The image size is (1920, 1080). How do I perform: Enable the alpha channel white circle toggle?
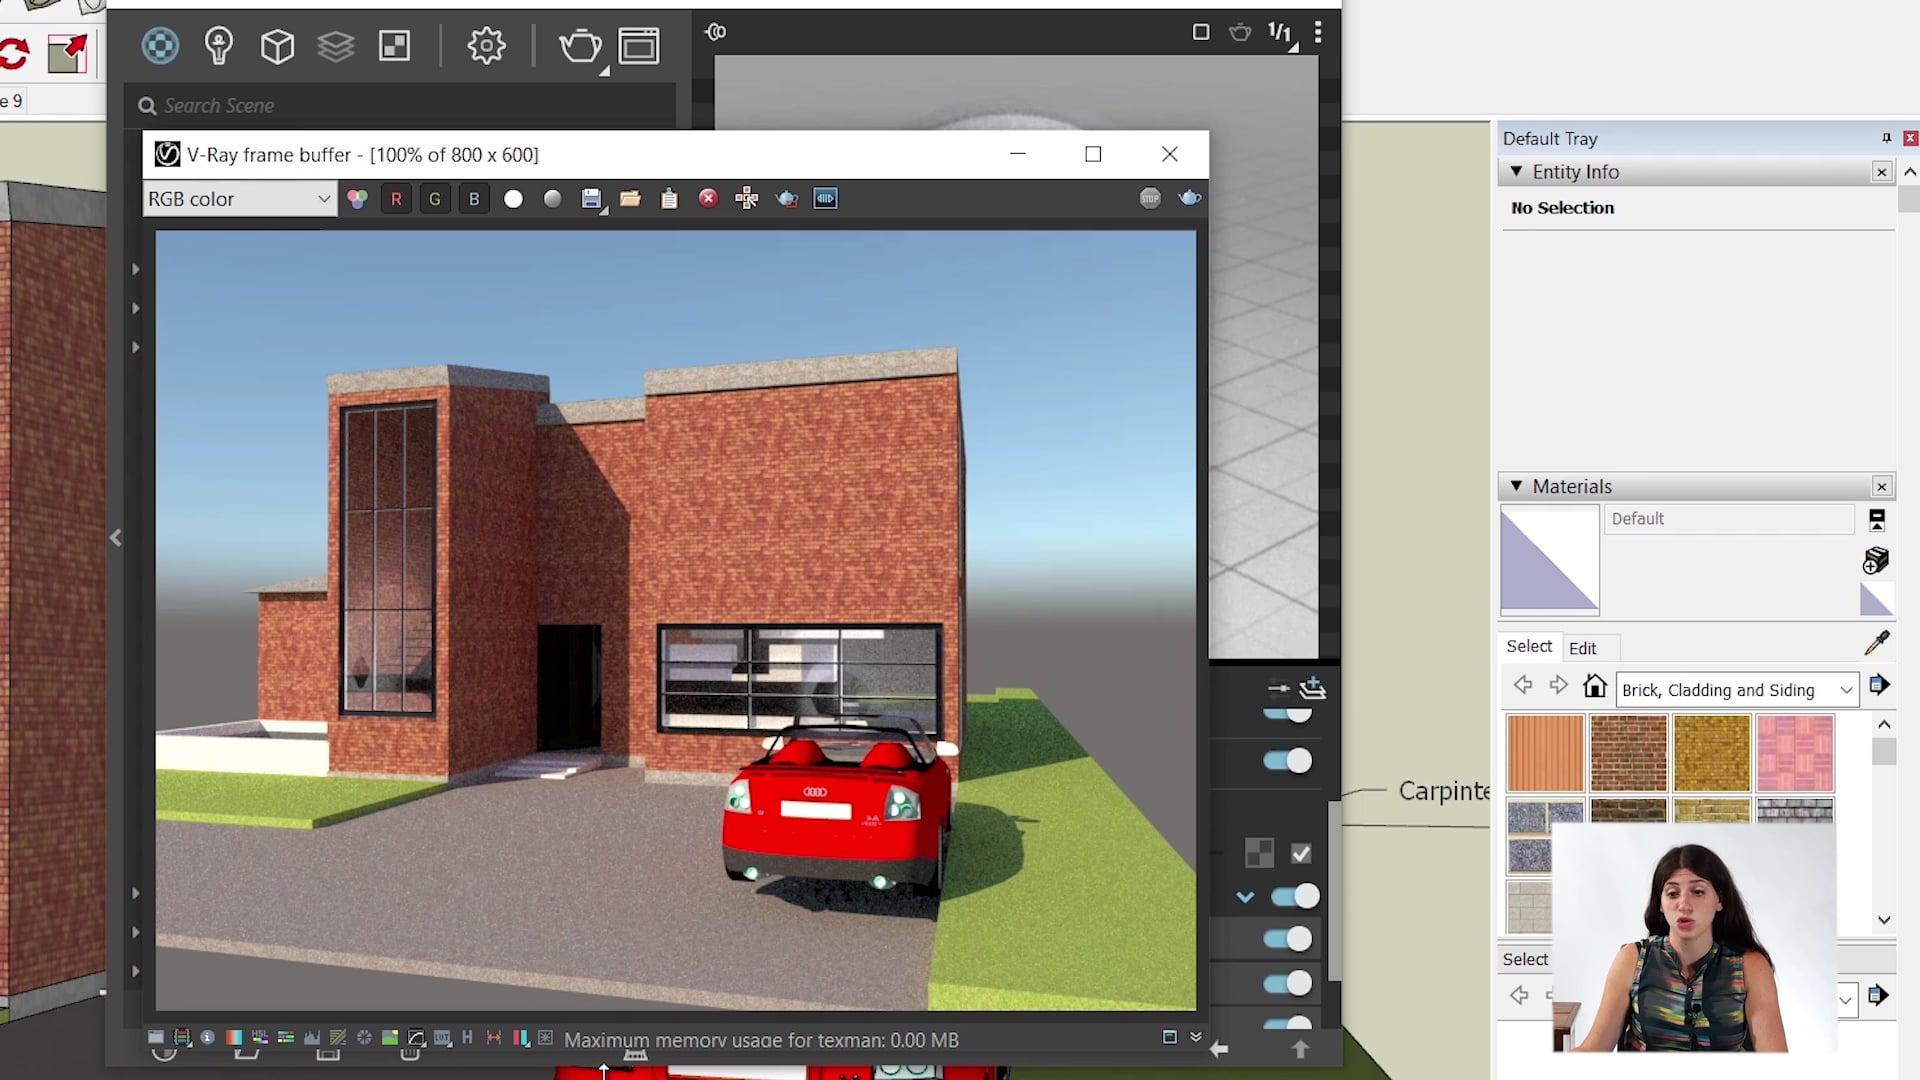click(x=513, y=198)
